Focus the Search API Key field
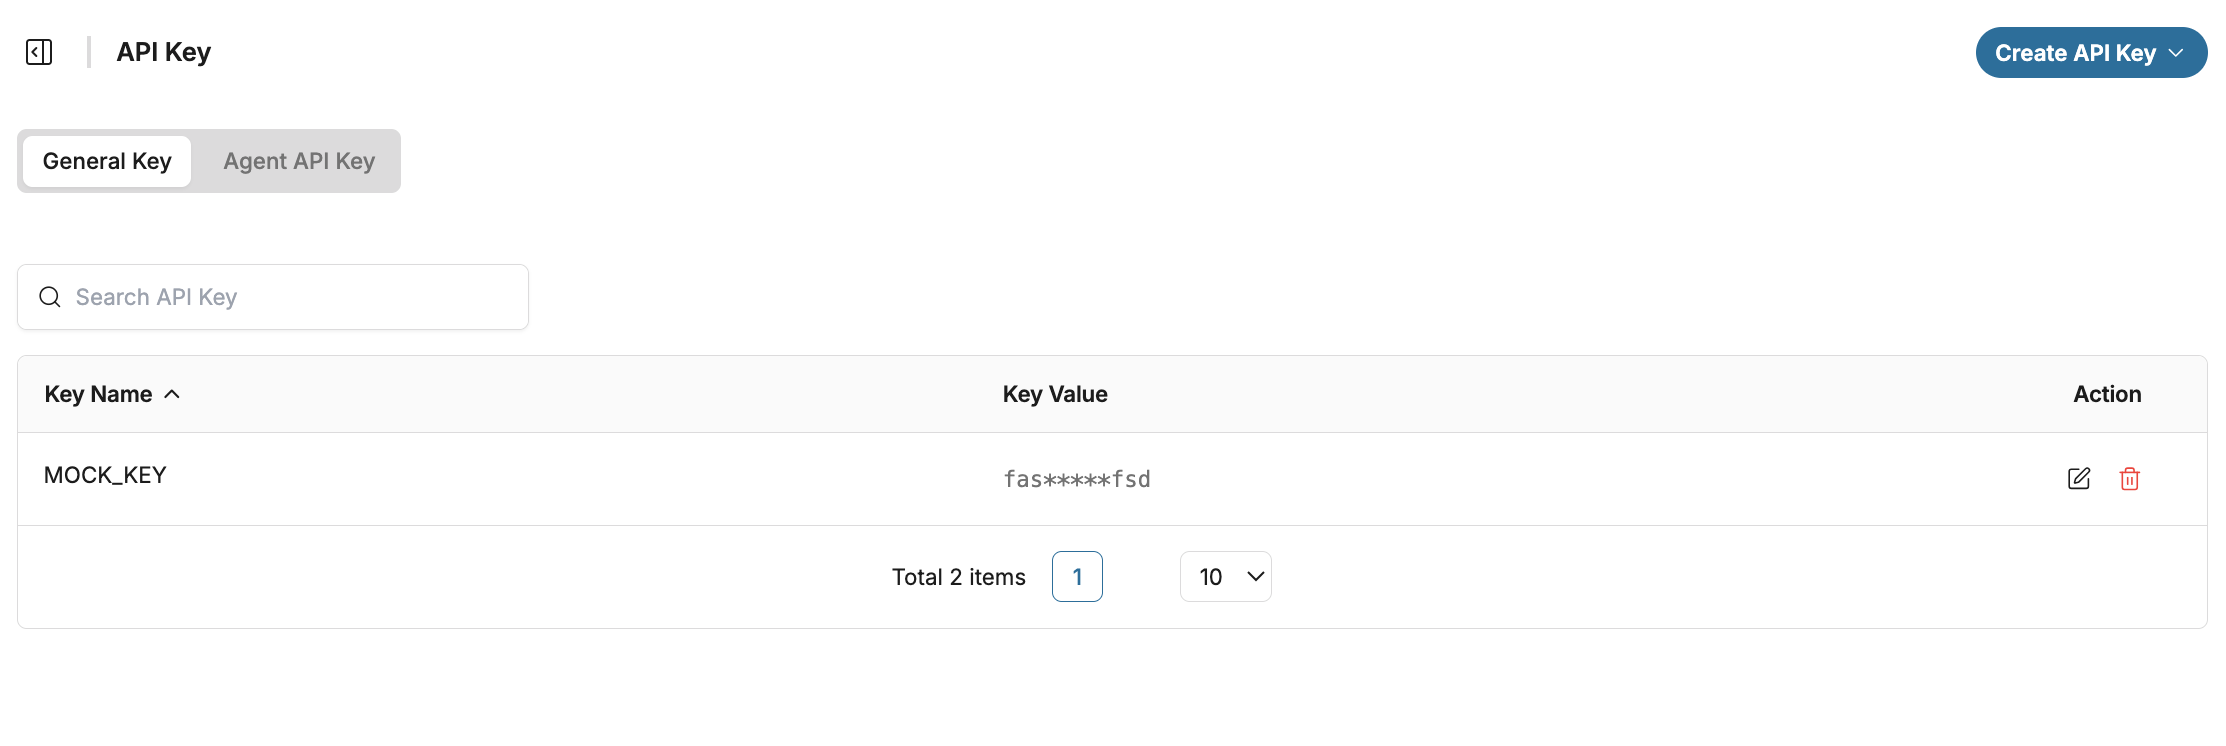The width and height of the screenshot is (2226, 746). (290, 297)
